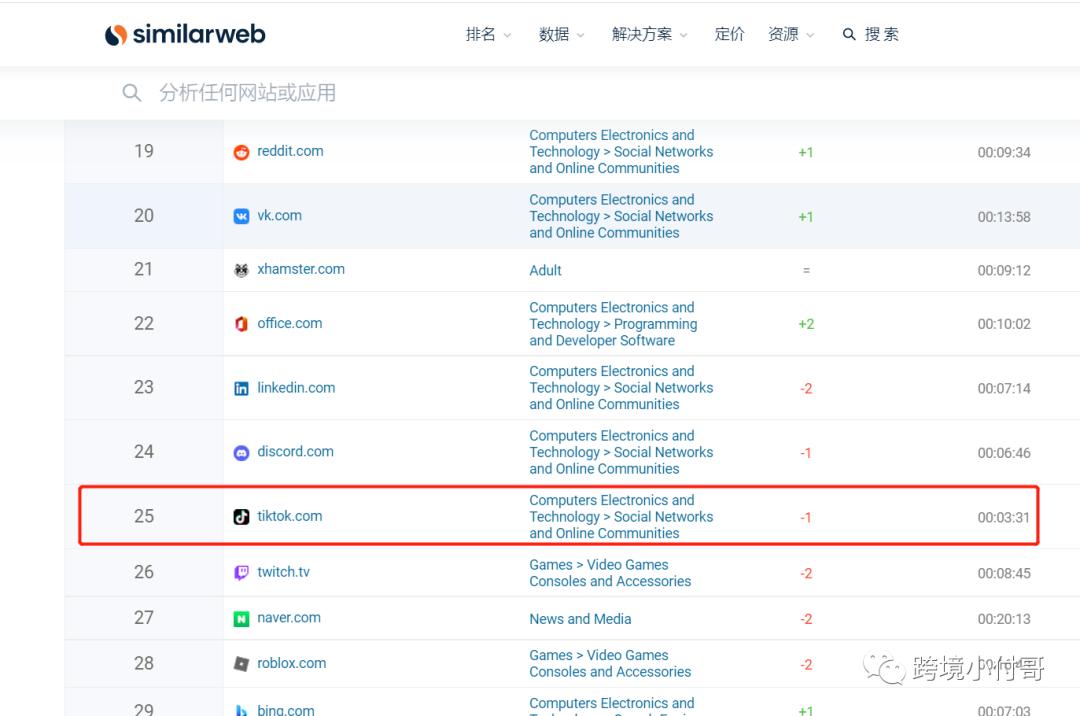1080x716 pixels.
Task: Click visit duration 00:20:13
Action: point(1004,620)
